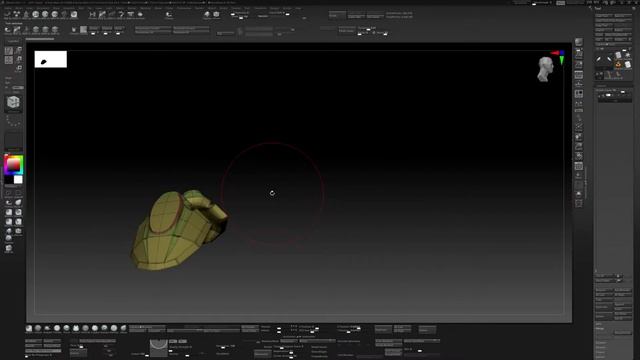This screenshot has height=360, width=640.
Task: Click the red-green-blue XYZ axis indicator
Action: 558,57
